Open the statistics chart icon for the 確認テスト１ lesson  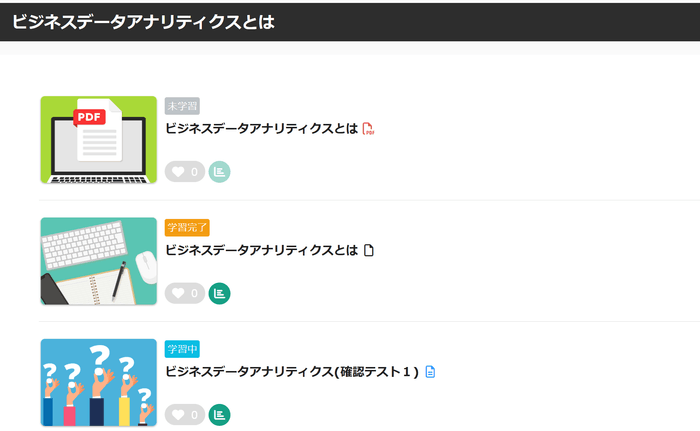point(219,414)
